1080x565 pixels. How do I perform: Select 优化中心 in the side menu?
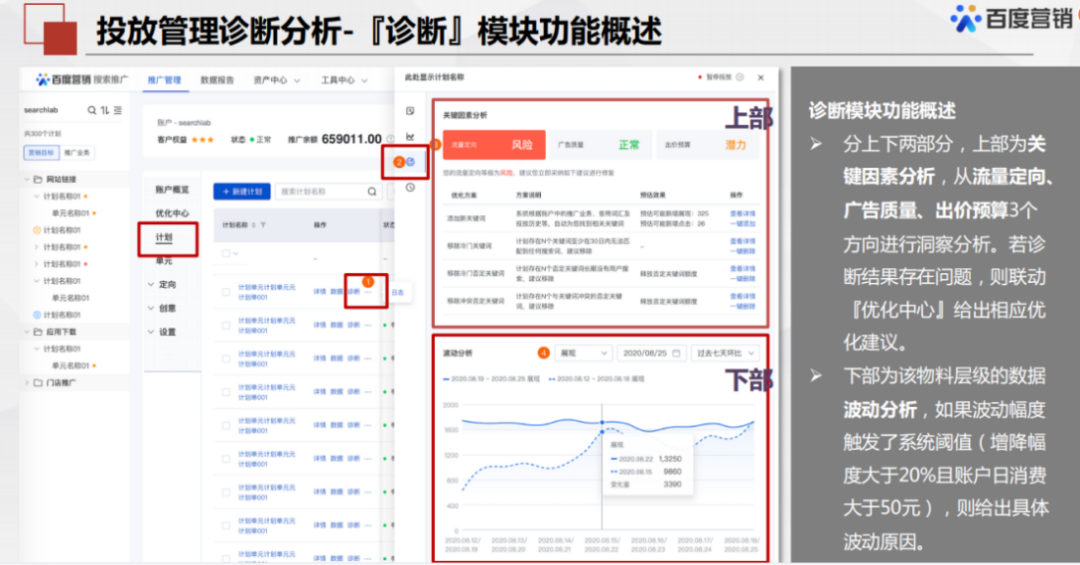[171, 214]
